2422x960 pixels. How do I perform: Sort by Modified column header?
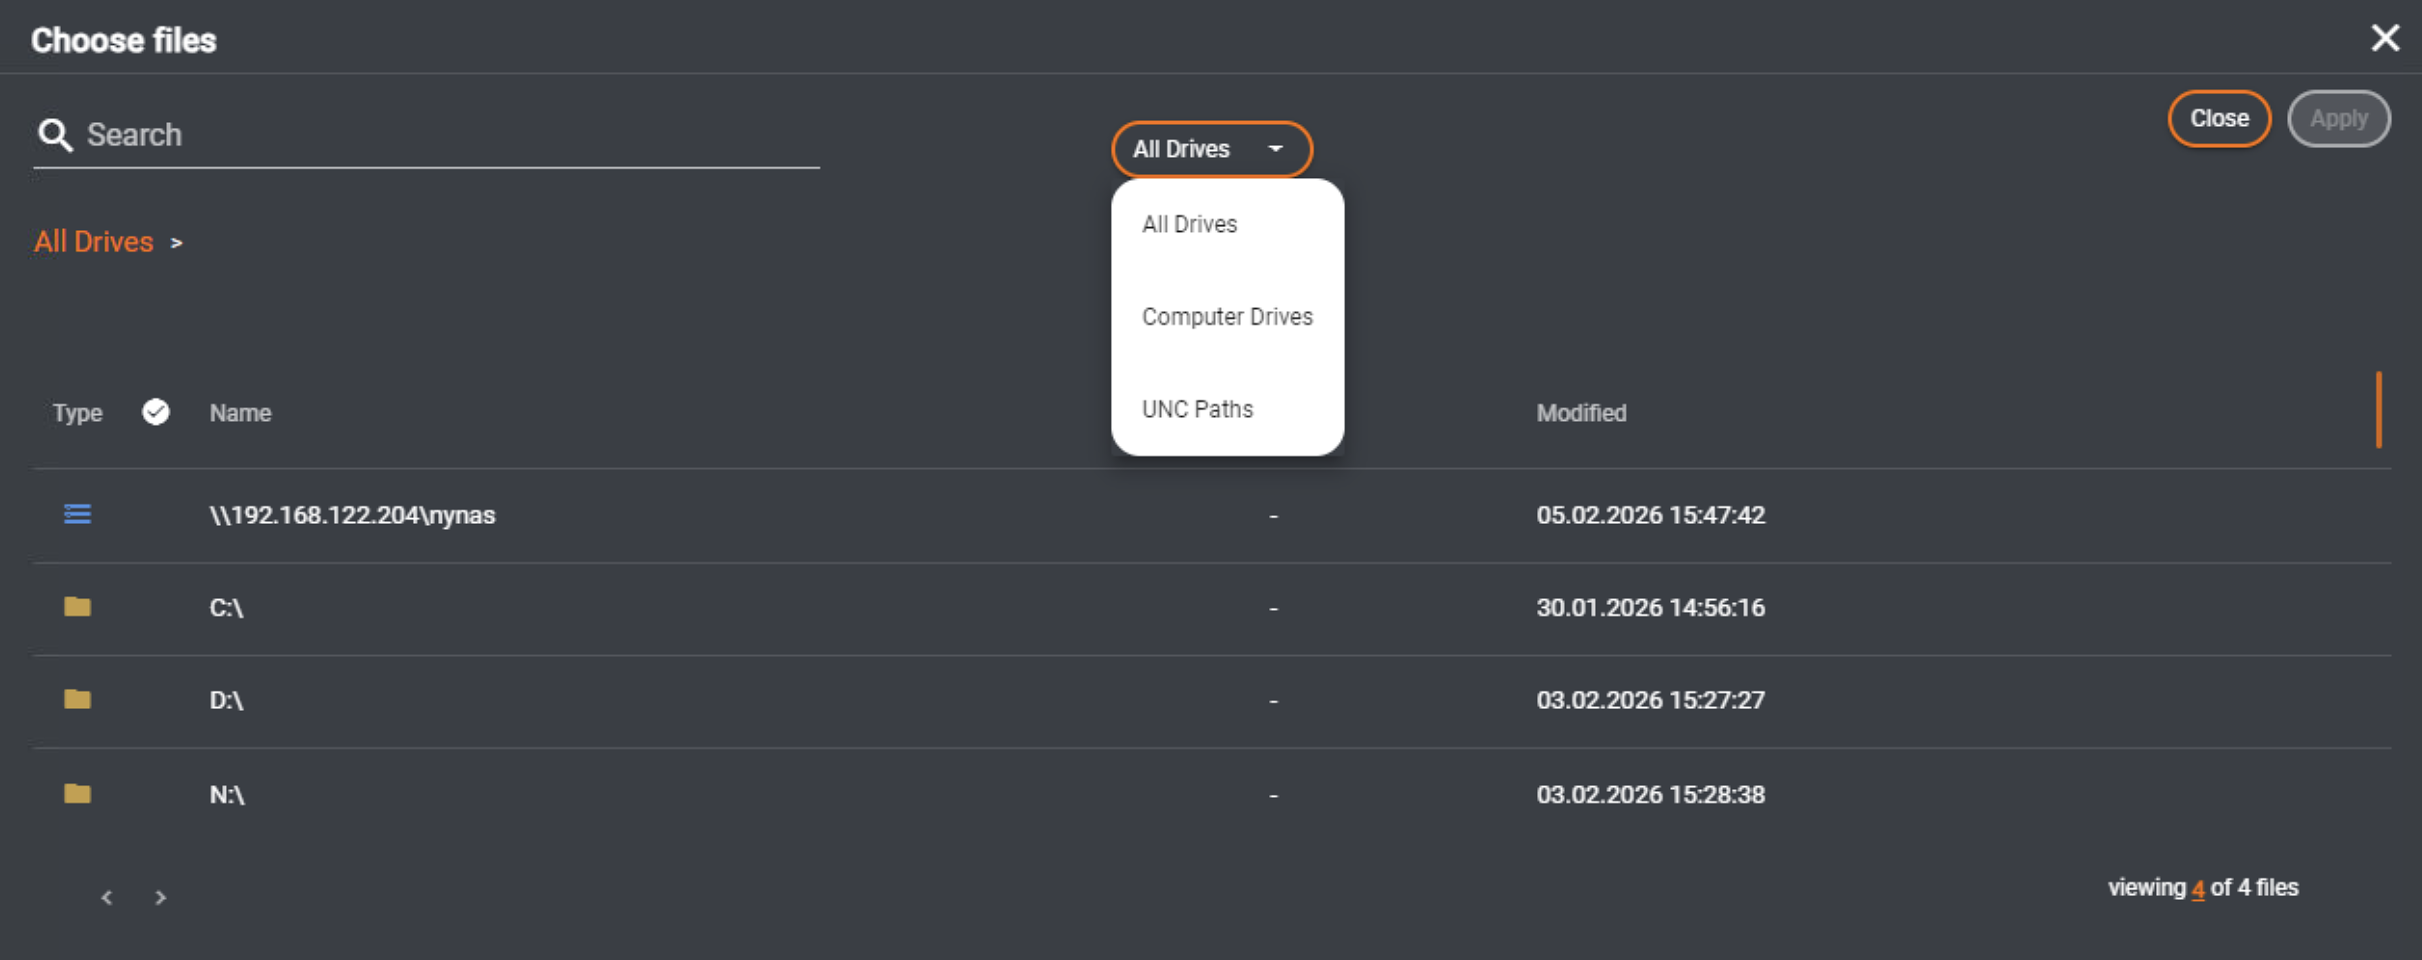[x=1581, y=413]
